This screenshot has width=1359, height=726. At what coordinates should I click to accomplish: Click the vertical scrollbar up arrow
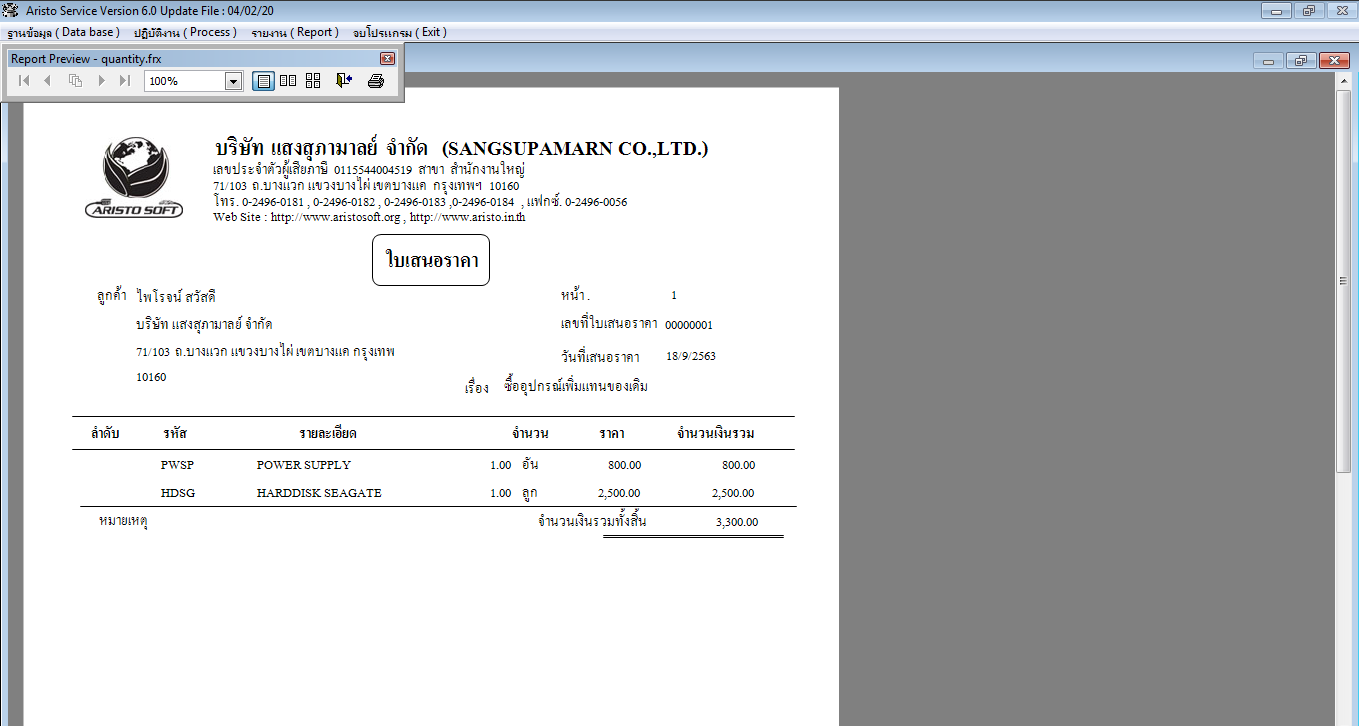point(1345,82)
